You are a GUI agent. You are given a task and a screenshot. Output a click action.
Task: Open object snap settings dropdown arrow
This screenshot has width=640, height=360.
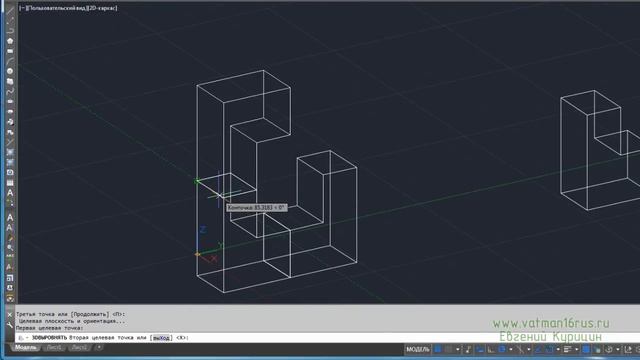coord(558,349)
